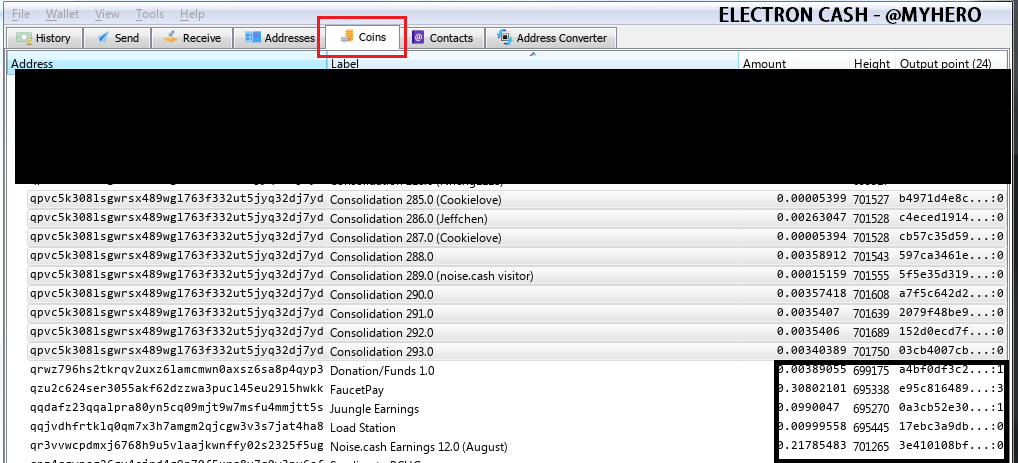Click block height 701555
This screenshot has height=463, width=1018.
(871, 276)
